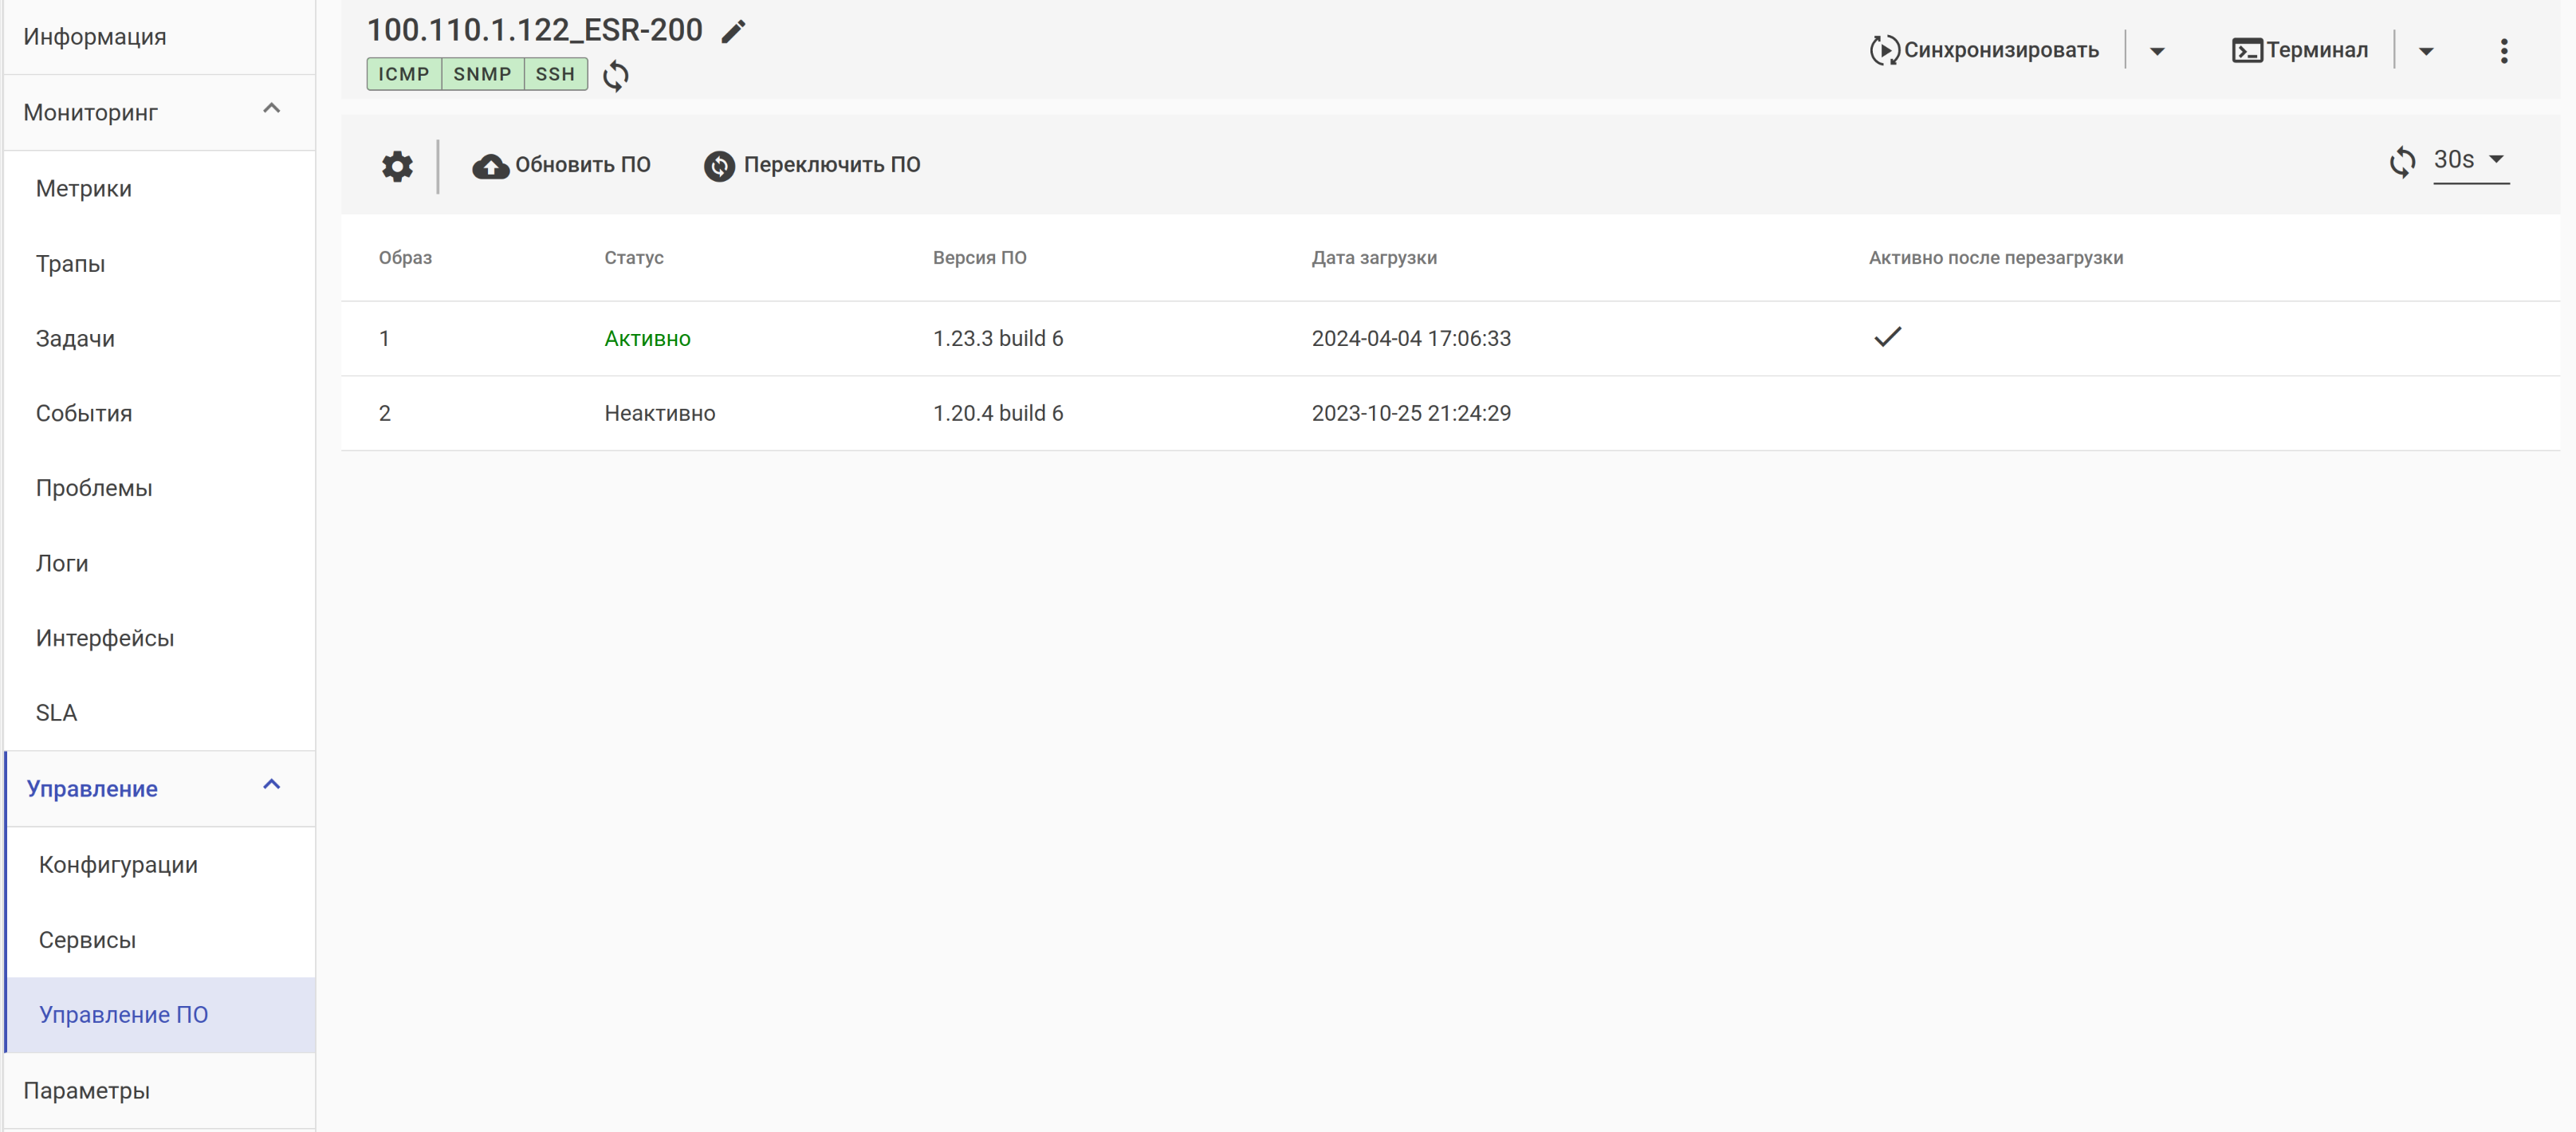2576x1132 pixels.
Task: Open the Терминал terminal button
Action: coord(2300,50)
